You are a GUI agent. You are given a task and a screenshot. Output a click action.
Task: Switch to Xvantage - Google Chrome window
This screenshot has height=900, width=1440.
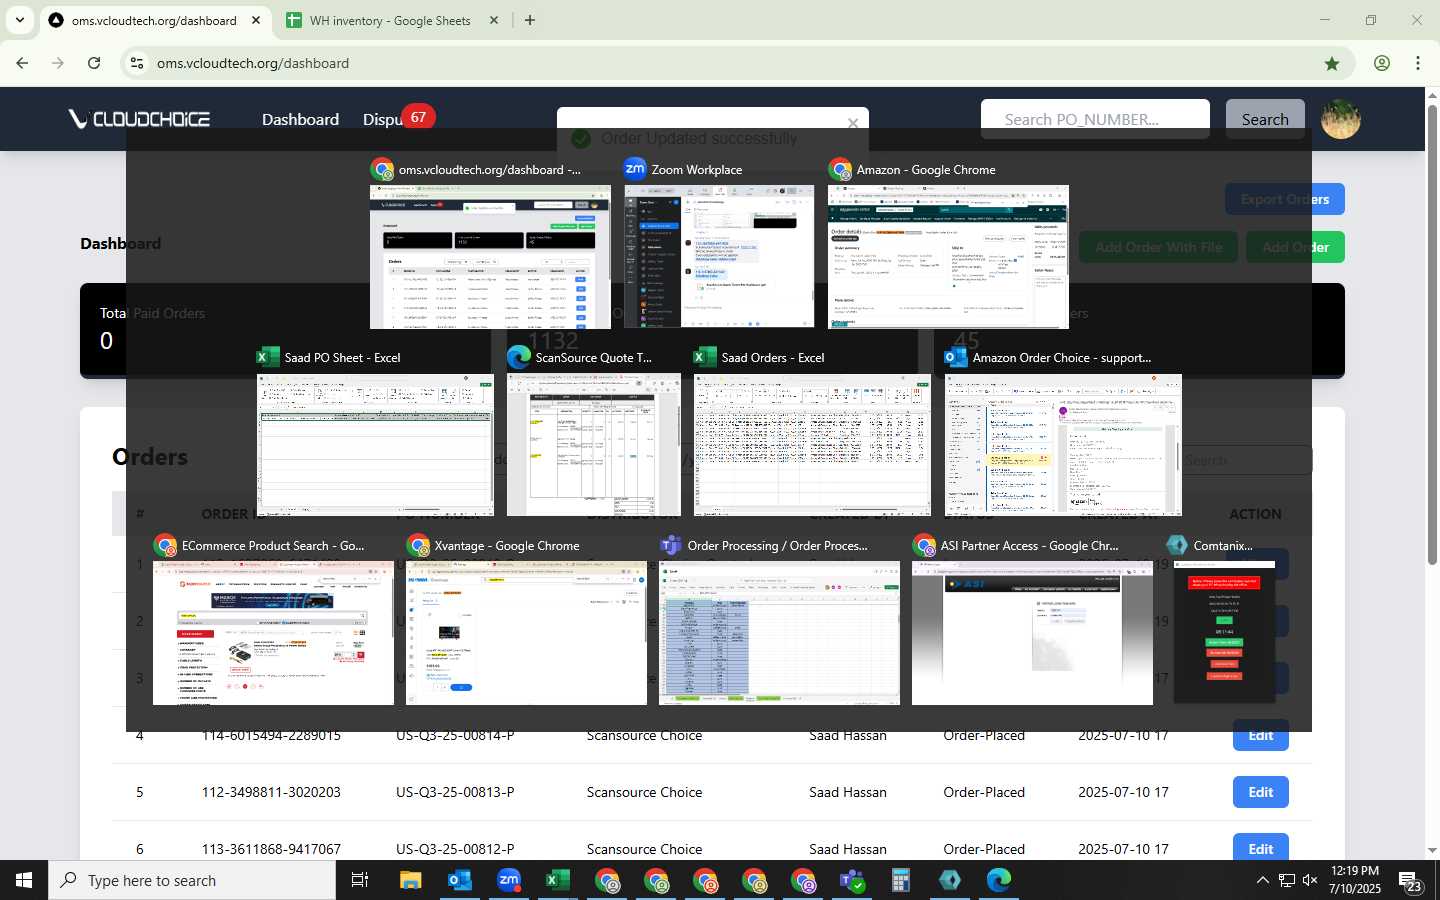click(x=526, y=632)
